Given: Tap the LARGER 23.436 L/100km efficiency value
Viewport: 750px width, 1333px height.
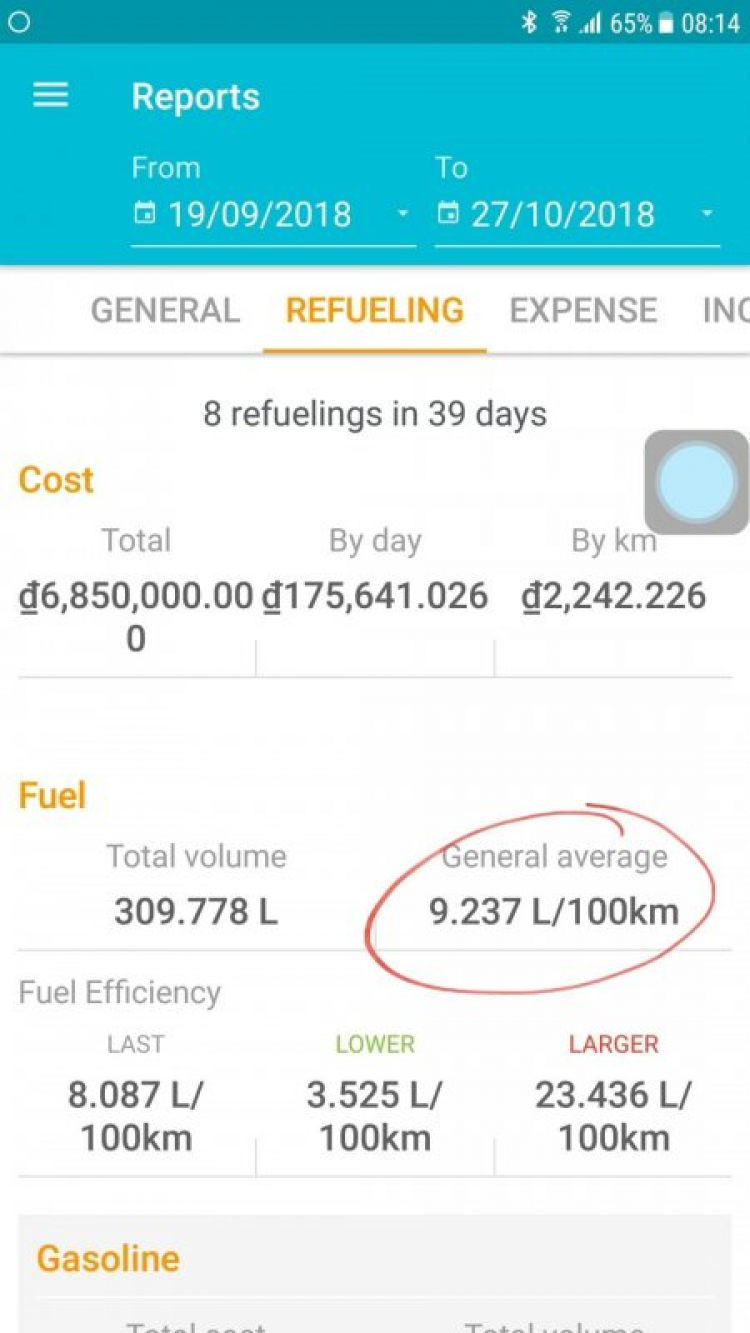Looking at the screenshot, I should point(613,1116).
